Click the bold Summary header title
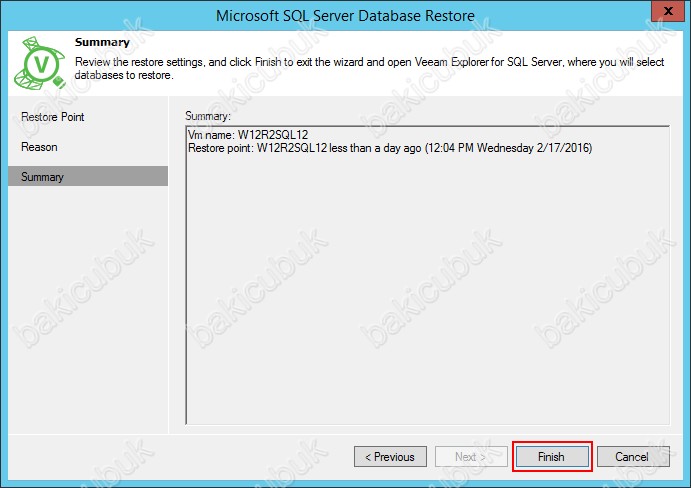Image resolution: width=691 pixels, height=488 pixels. coord(102,42)
